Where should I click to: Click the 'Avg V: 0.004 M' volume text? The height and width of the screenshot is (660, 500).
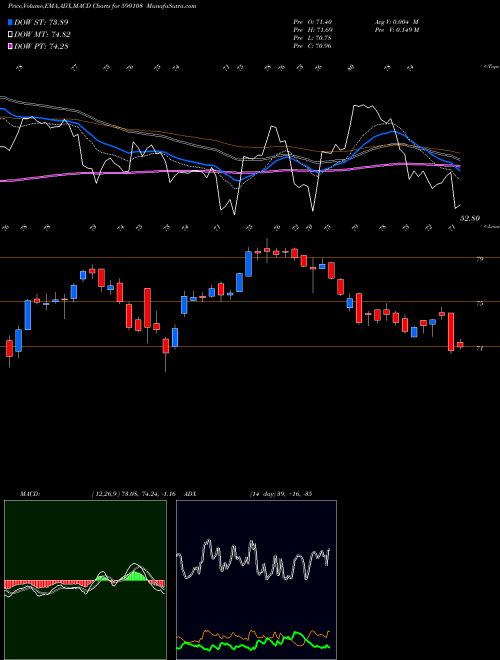(x=396, y=22)
